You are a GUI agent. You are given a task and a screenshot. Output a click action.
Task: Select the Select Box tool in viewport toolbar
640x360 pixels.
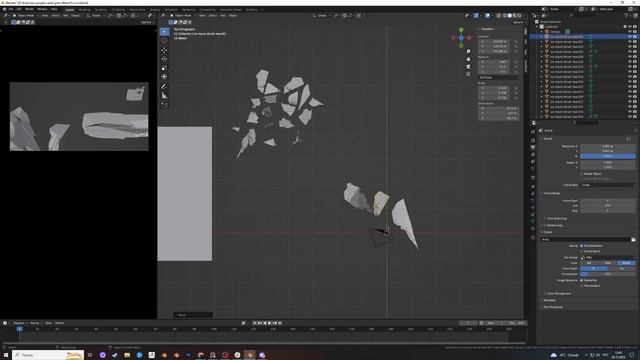pyautogui.click(x=164, y=31)
